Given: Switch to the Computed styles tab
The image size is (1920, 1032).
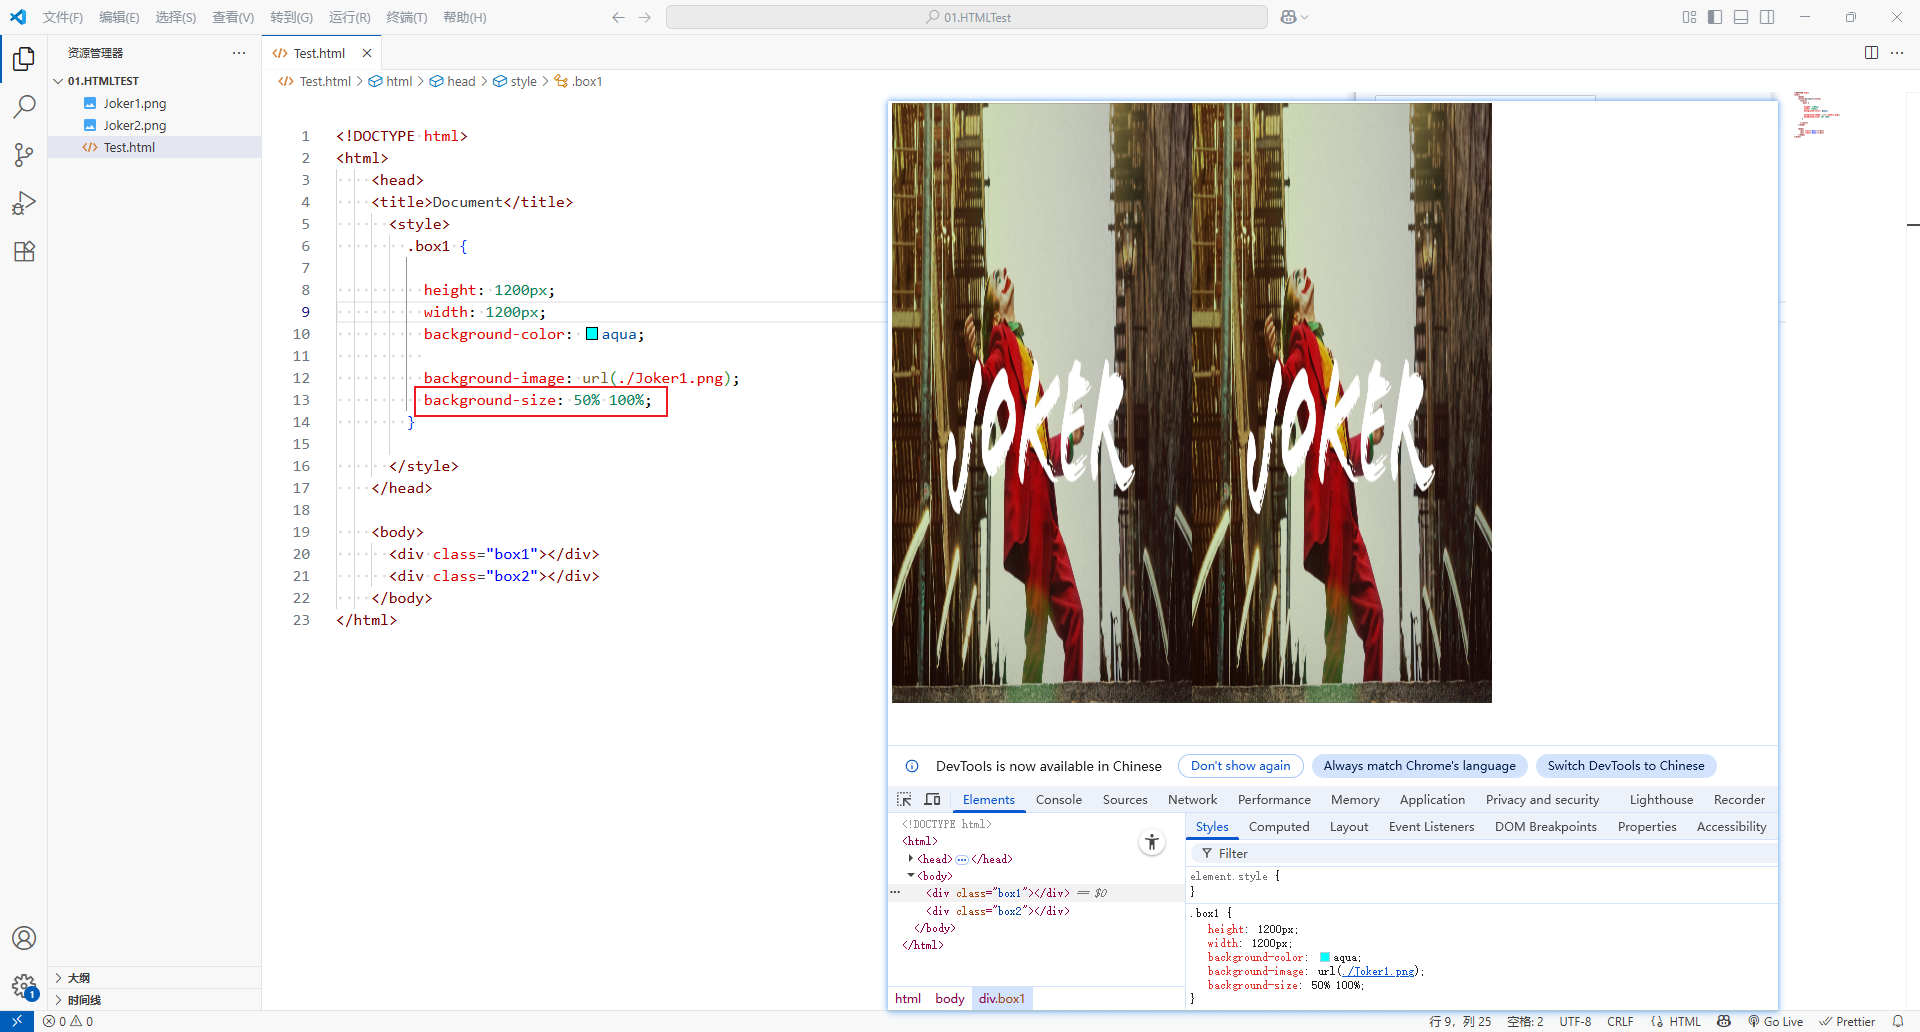Looking at the screenshot, I should [1279, 826].
